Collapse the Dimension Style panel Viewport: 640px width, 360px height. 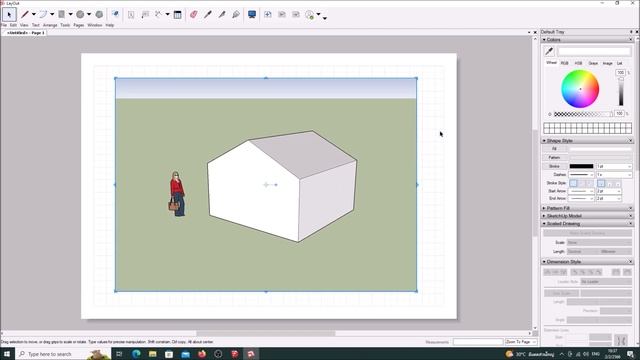[544, 262]
